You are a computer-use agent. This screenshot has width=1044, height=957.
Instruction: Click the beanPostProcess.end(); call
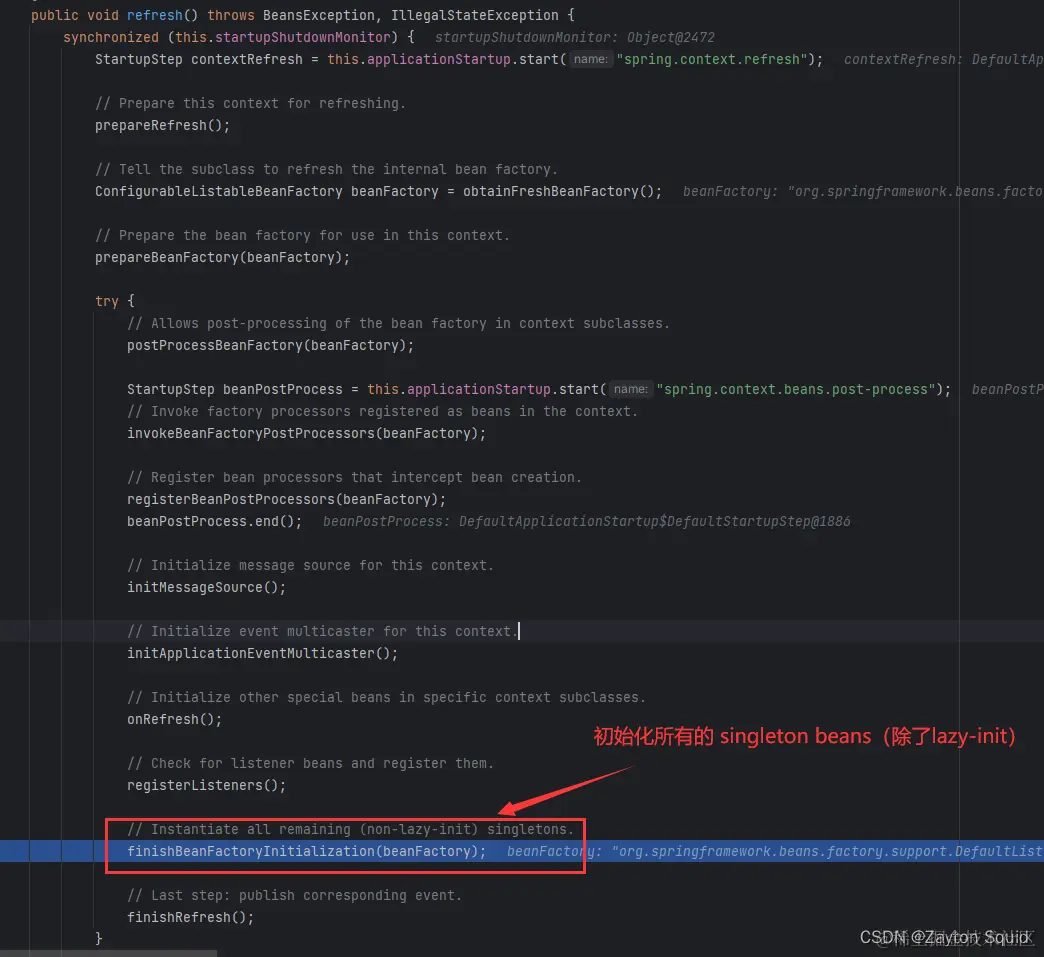(214, 521)
